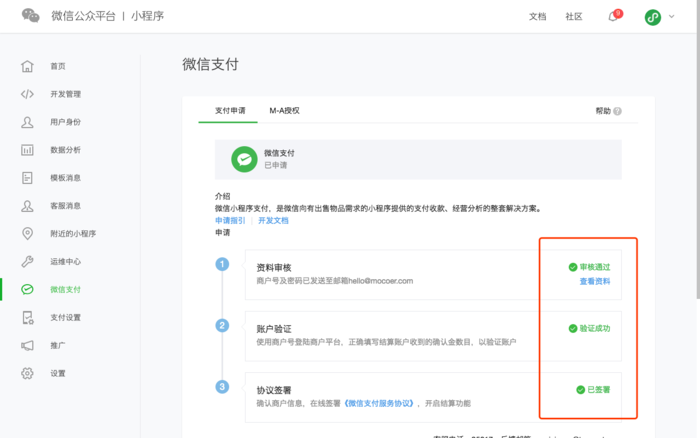The image size is (700, 438).
Task: Click the 已签署 green check icon
Action: [x=580, y=390]
